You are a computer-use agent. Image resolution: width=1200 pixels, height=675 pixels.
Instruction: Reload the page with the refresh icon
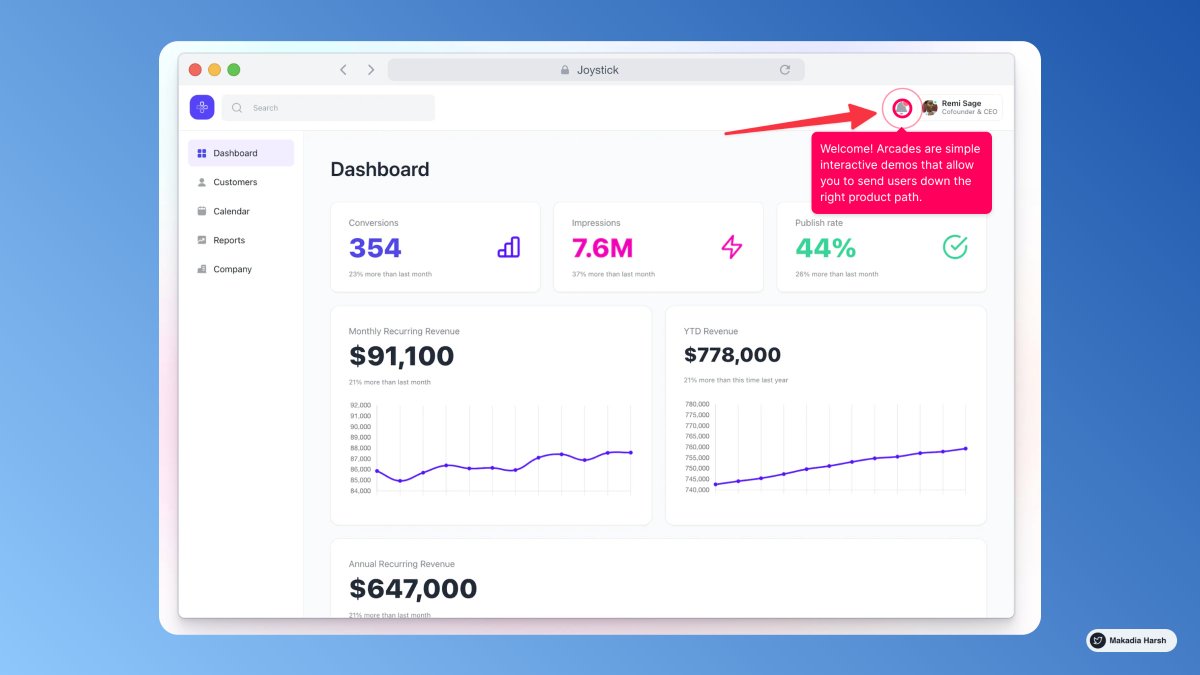coord(785,70)
